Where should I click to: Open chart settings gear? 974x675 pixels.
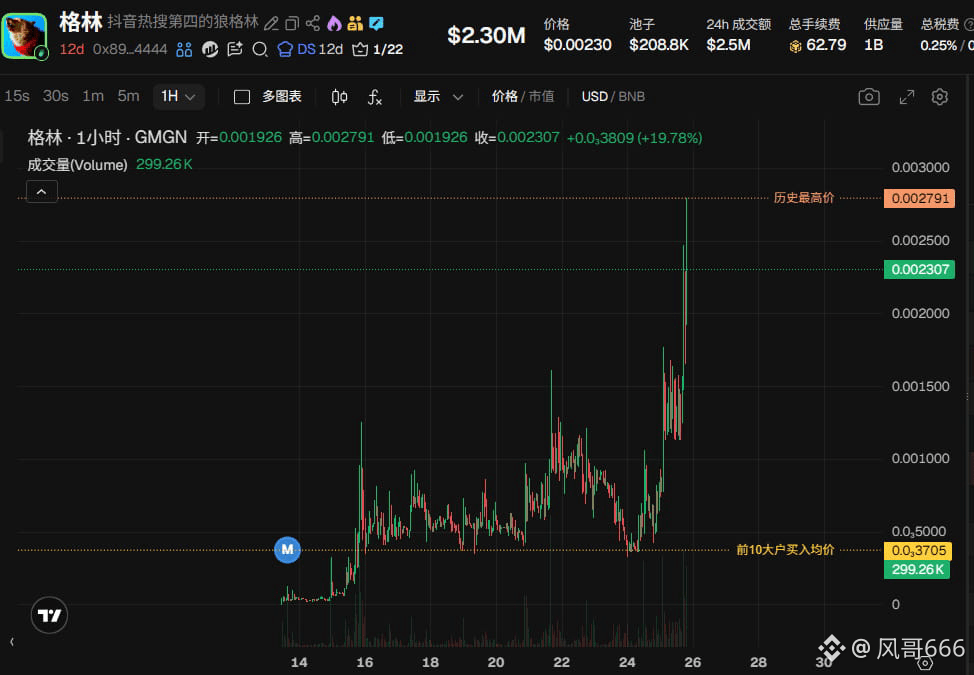[939, 97]
